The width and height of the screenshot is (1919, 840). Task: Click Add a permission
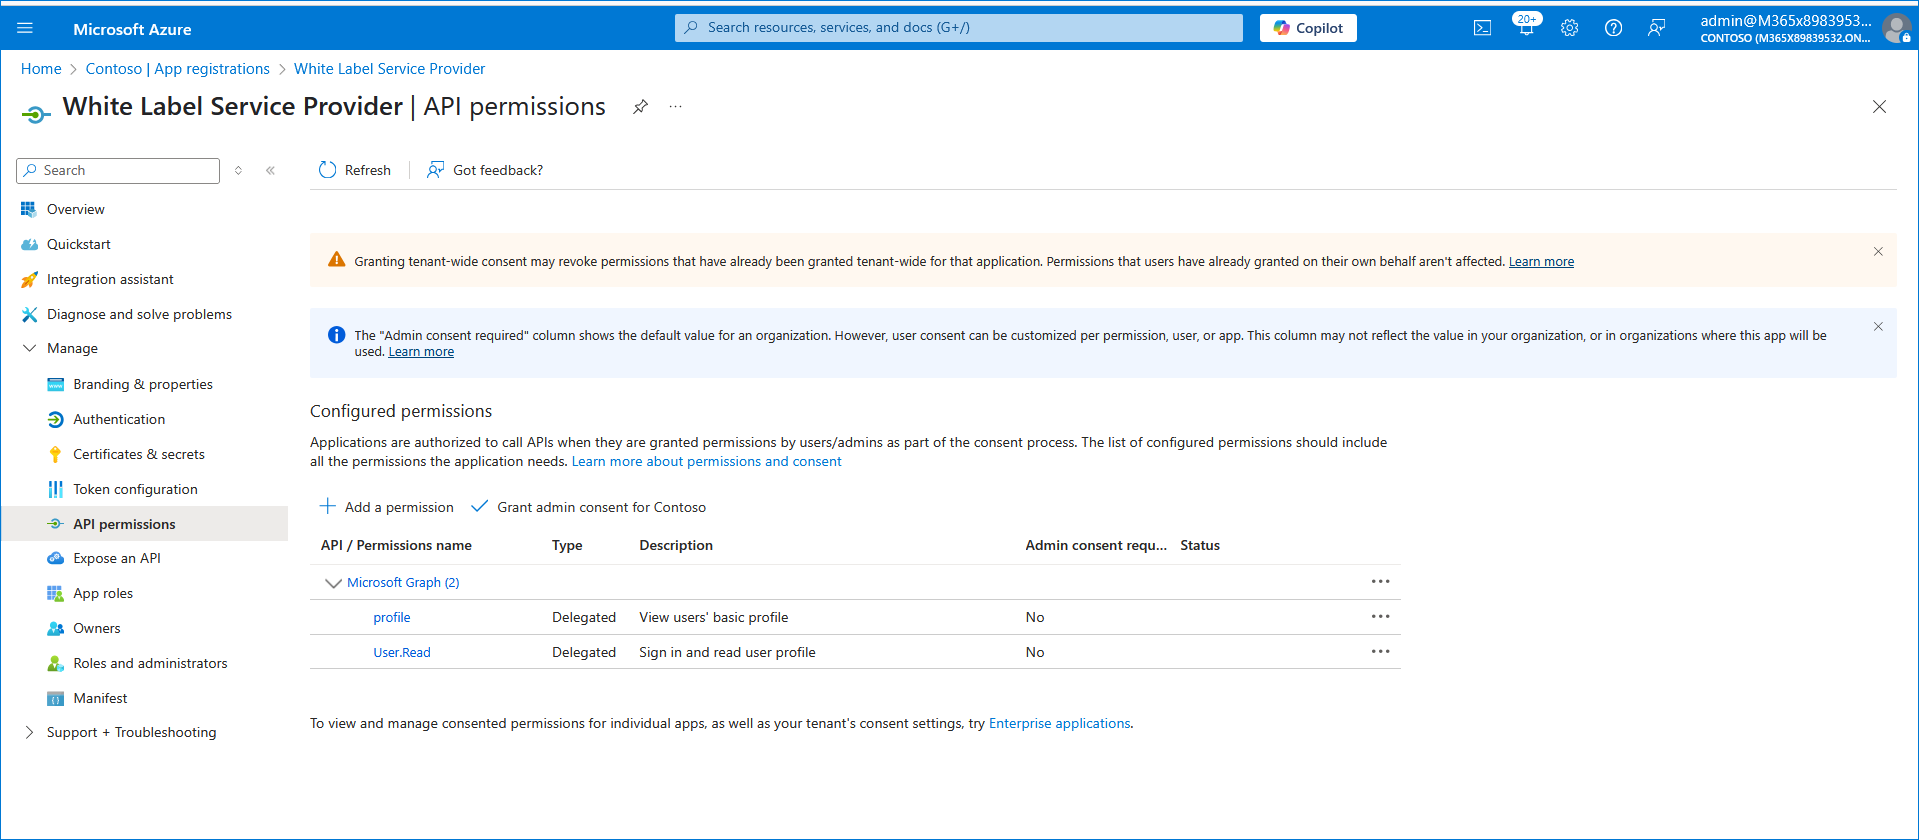point(386,507)
